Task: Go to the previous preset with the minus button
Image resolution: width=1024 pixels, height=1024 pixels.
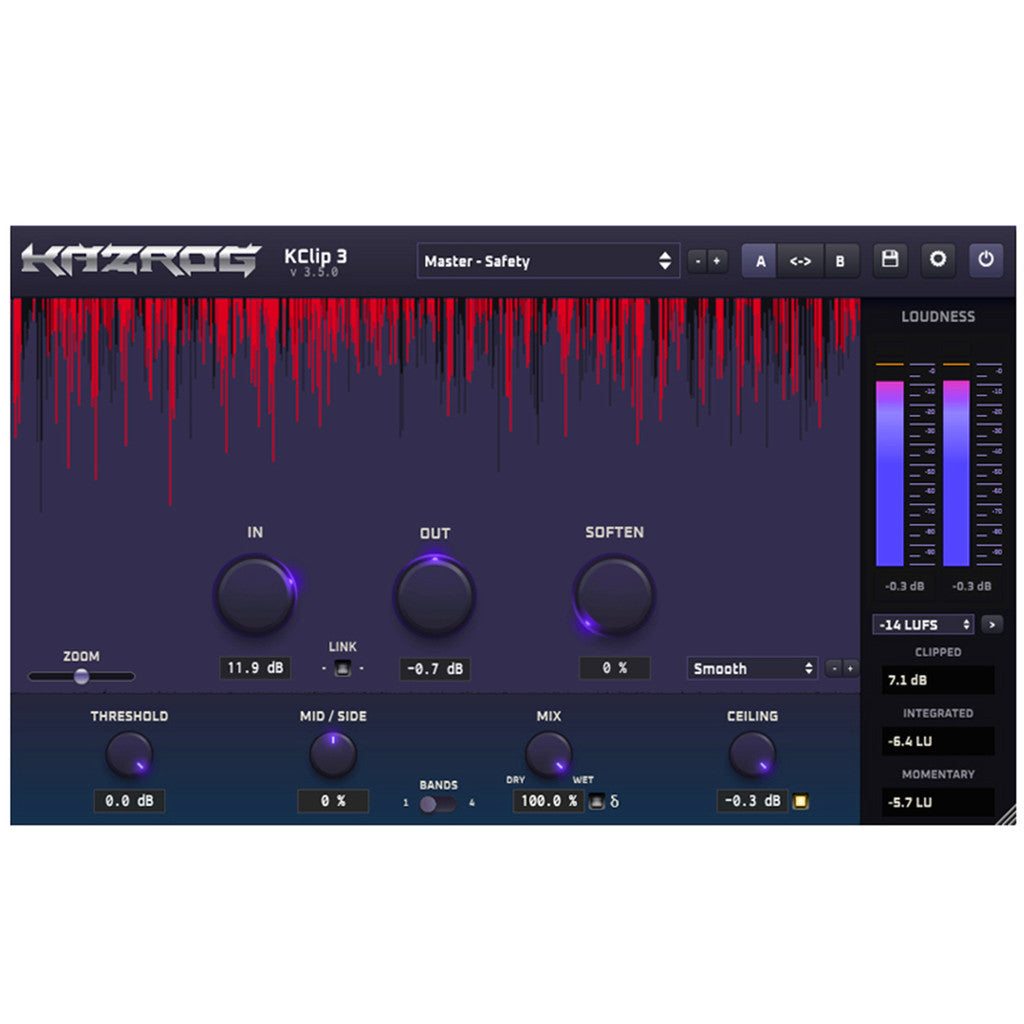Action: coord(698,261)
